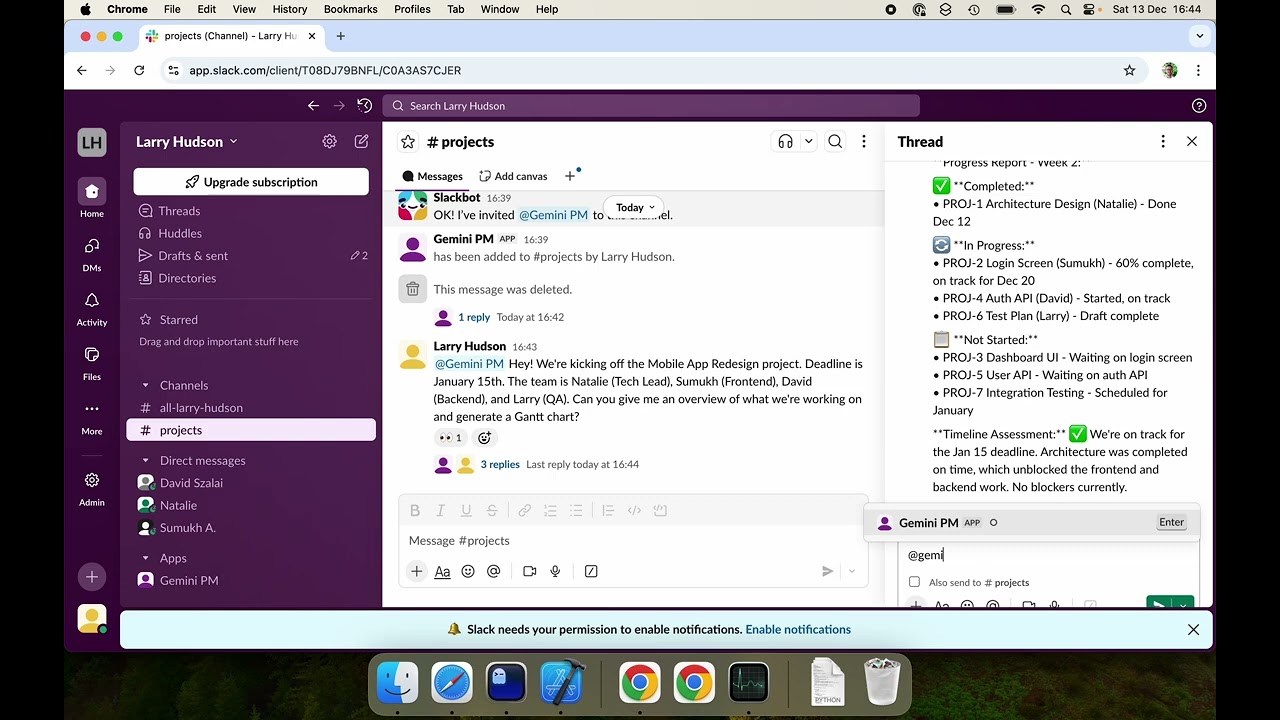Apply bulleted list formatting in composer
The image size is (1280, 720).
576,511
